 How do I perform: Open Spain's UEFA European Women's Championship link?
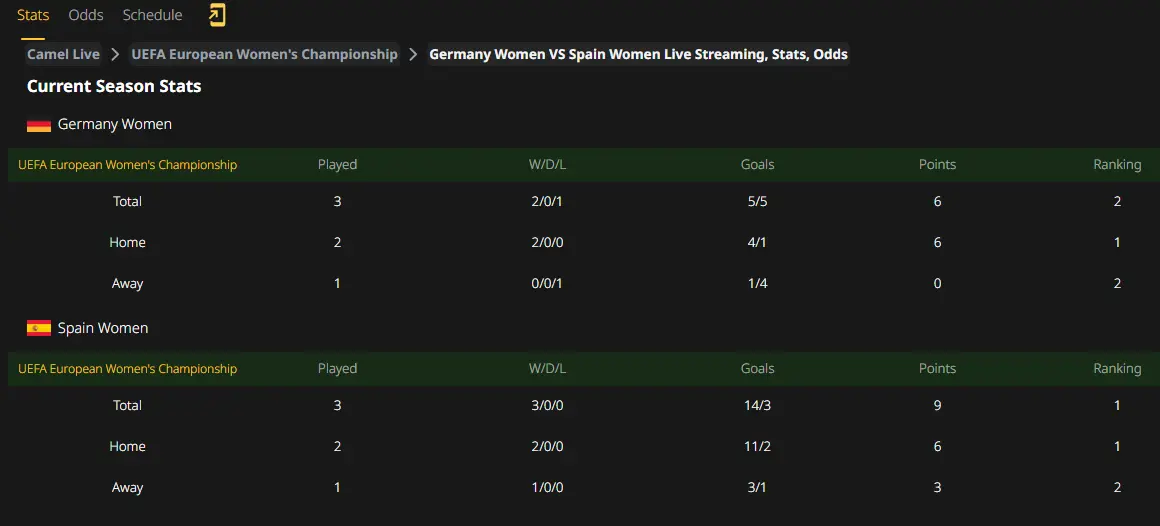pos(127,368)
